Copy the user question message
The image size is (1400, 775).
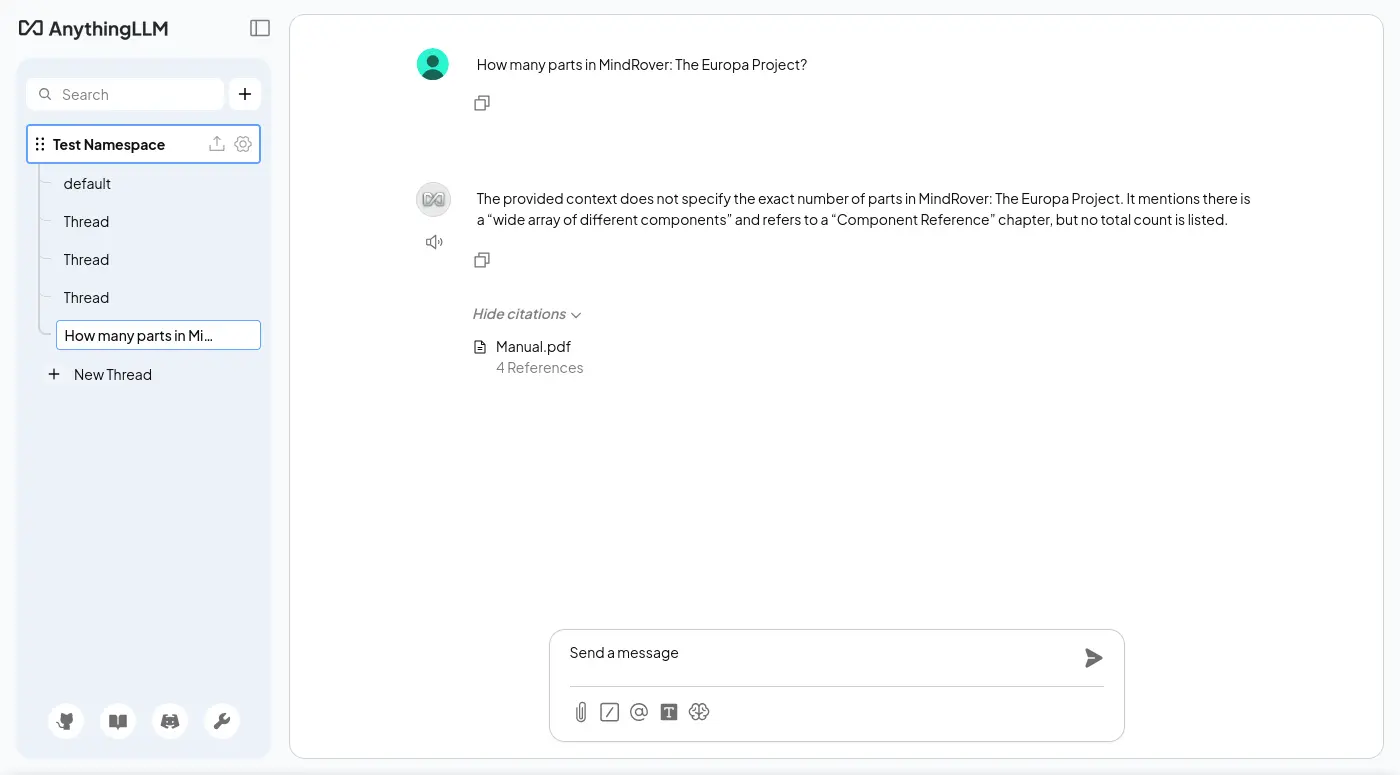482,103
